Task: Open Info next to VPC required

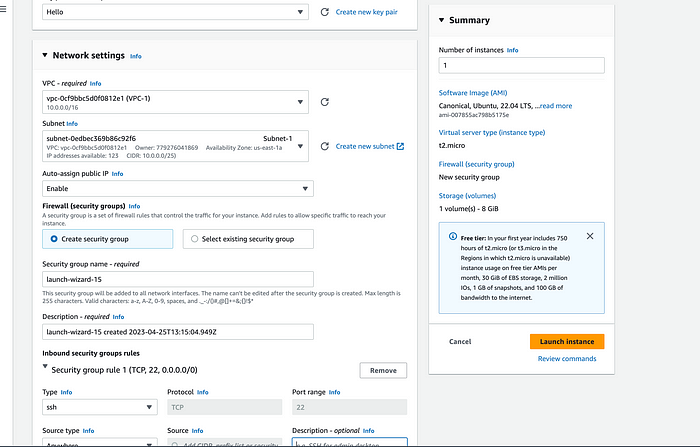Action: coord(96,84)
